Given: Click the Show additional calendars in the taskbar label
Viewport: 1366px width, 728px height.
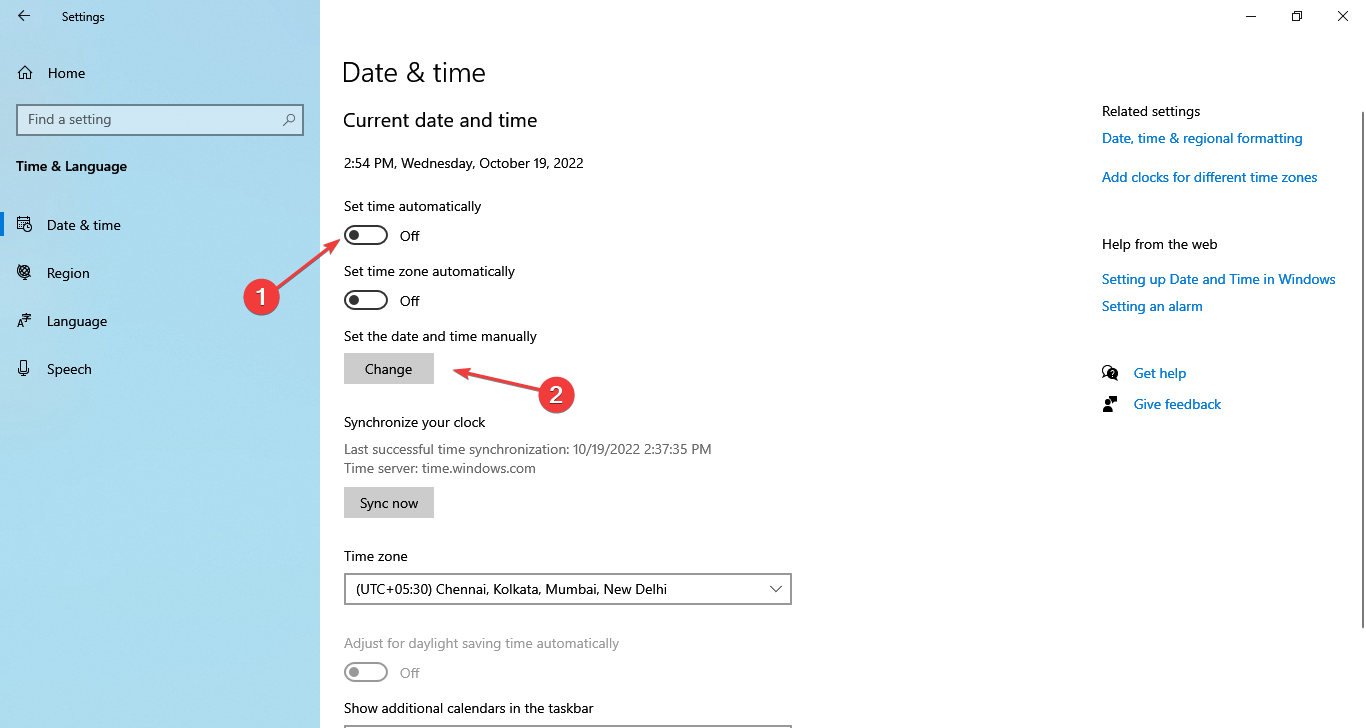Looking at the screenshot, I should (468, 708).
